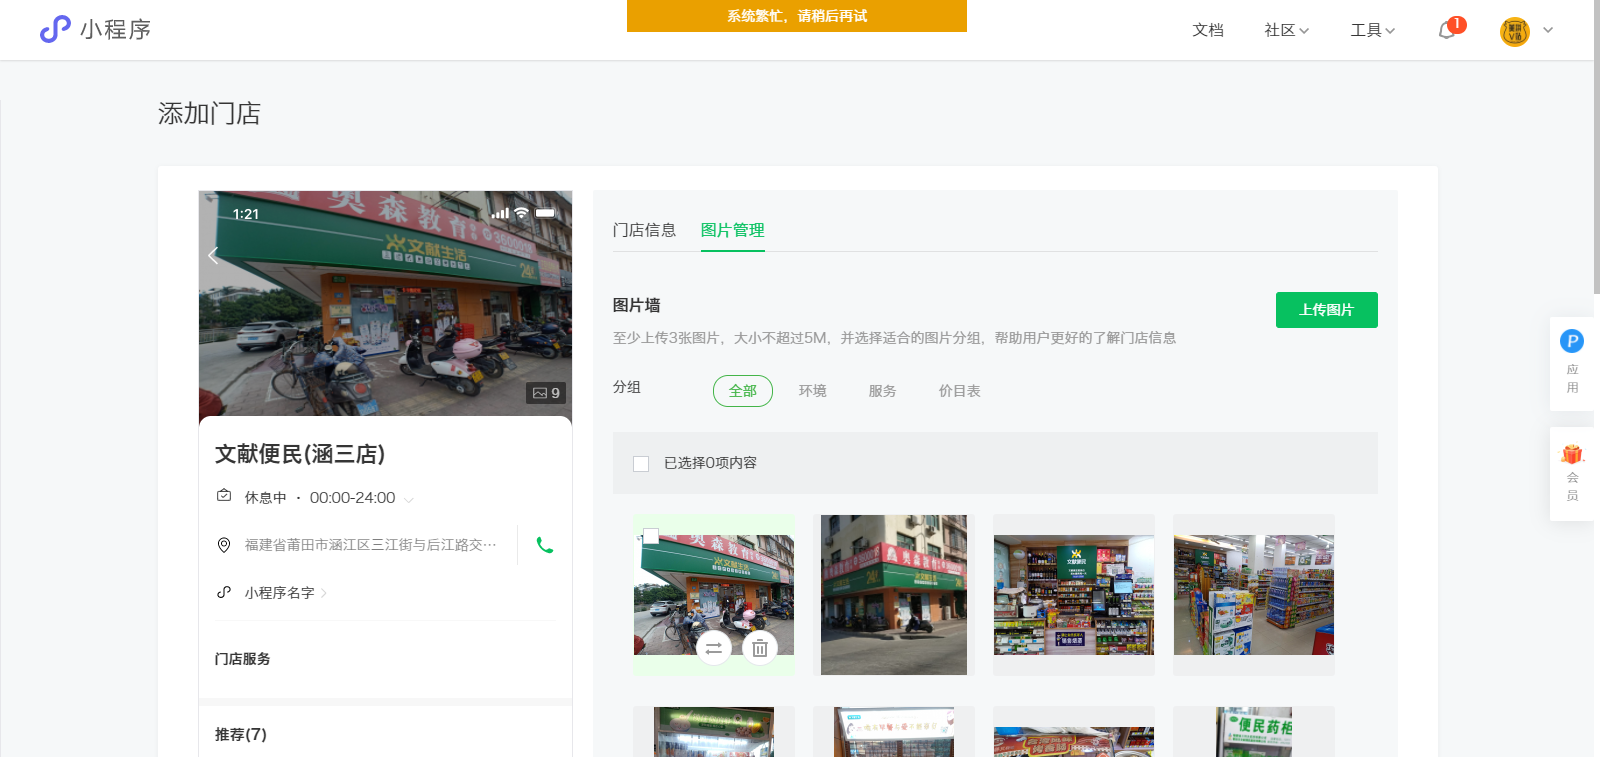
Task: Open the 小程序名字 chevron
Action: 324,593
